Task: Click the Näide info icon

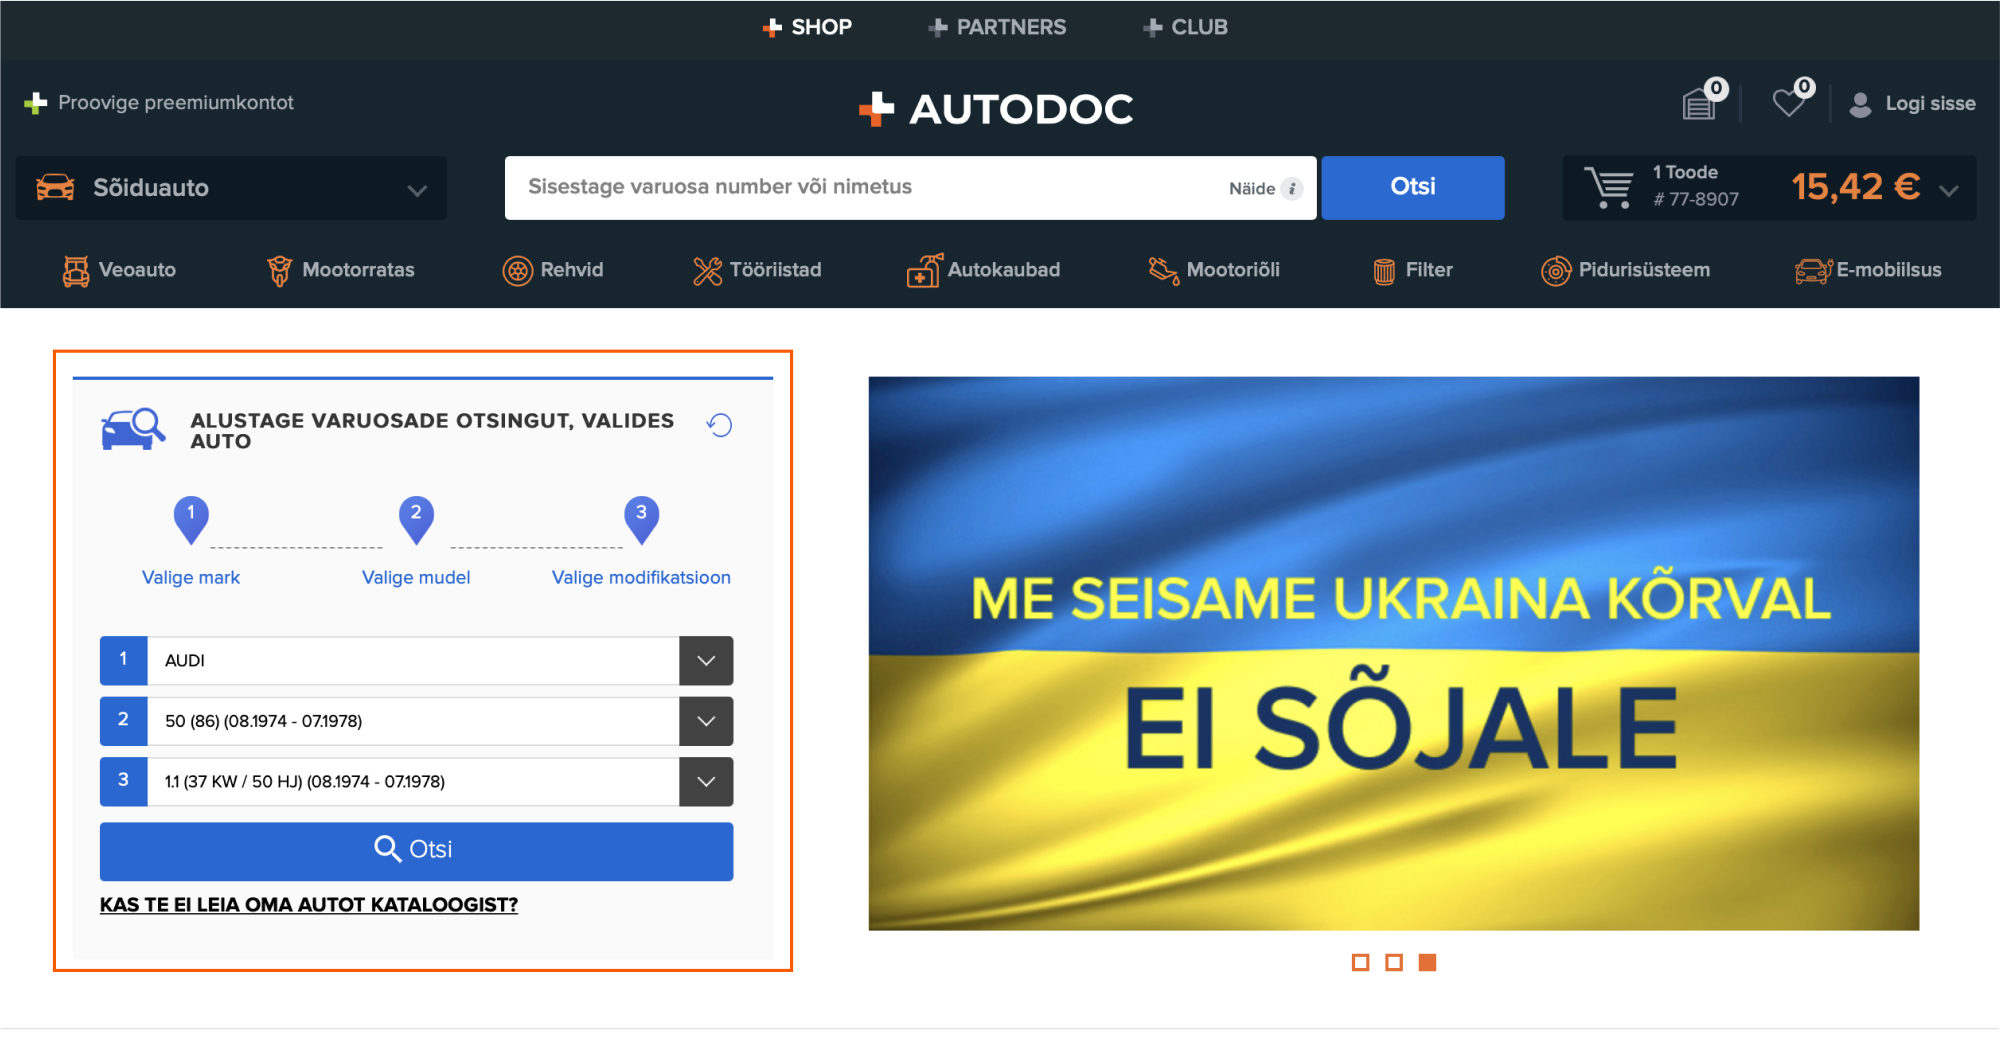Action: (x=1292, y=188)
